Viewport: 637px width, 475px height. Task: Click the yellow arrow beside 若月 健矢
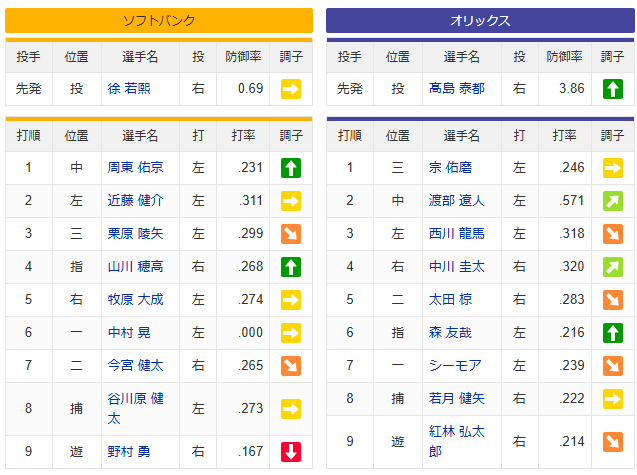click(613, 398)
